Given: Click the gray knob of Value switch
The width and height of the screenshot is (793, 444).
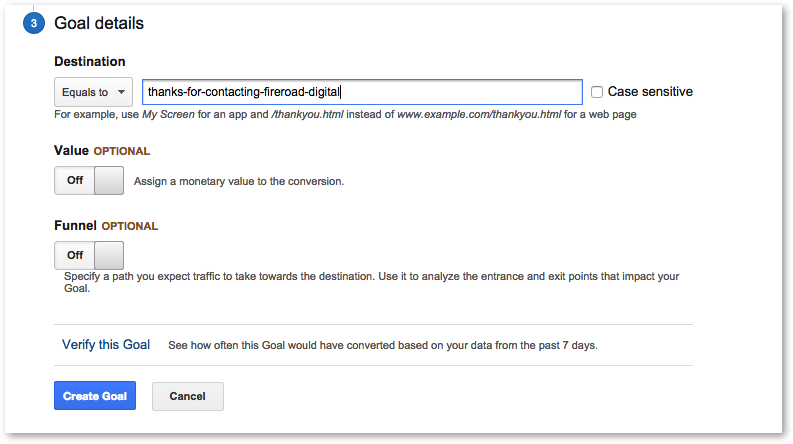Looking at the screenshot, I should coord(109,181).
